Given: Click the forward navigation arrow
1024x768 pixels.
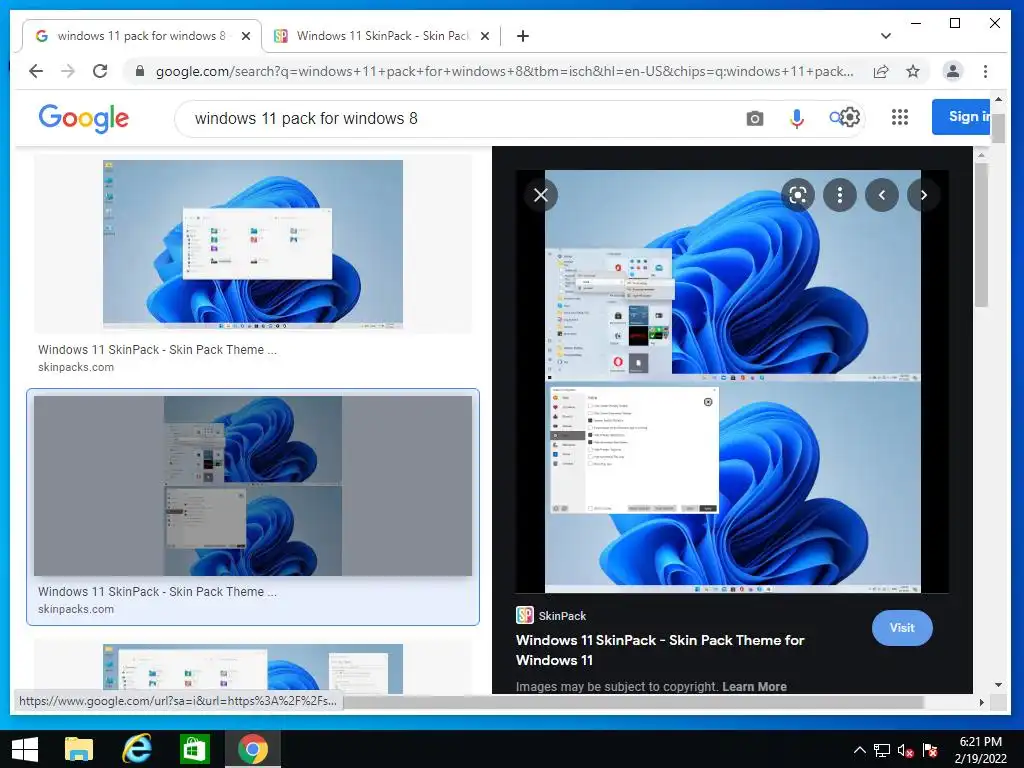Looking at the screenshot, I should coord(68,71).
